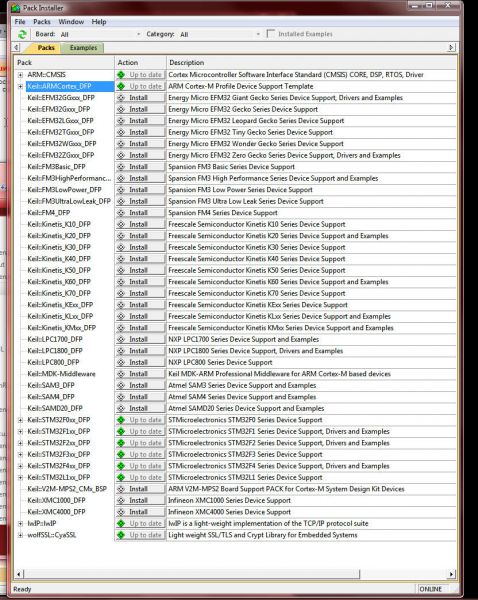Click green diamond icon for lwIP::lwIP
The height and width of the screenshot is (600, 478).
pos(121,523)
